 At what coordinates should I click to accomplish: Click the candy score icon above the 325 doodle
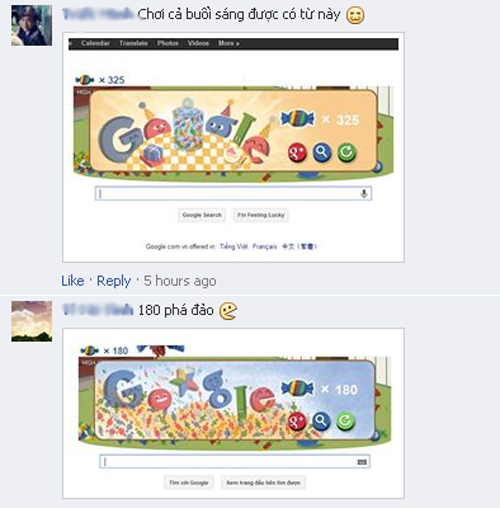(x=85, y=80)
